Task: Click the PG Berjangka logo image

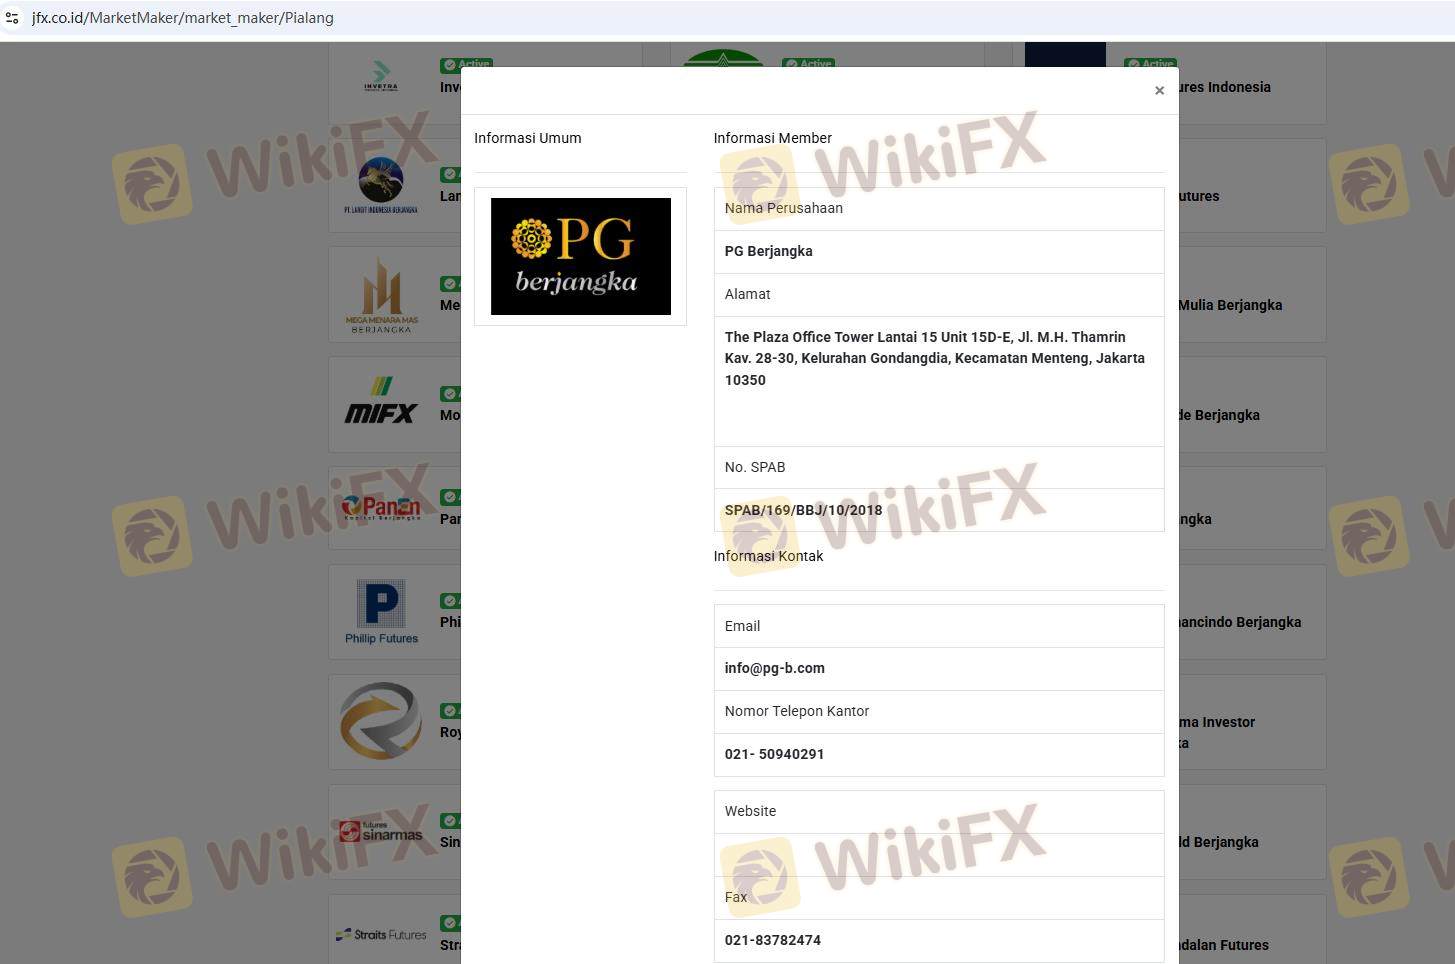Action: (580, 256)
